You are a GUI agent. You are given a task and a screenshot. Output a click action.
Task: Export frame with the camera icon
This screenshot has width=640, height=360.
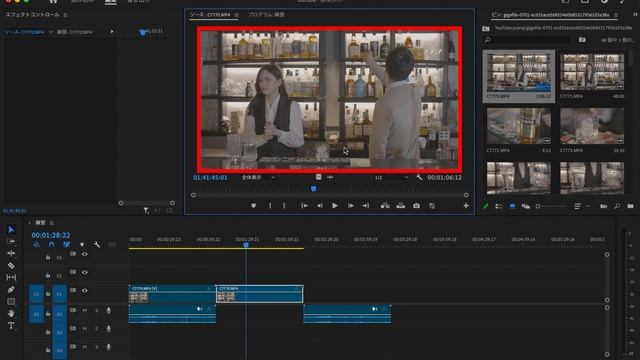(416, 206)
